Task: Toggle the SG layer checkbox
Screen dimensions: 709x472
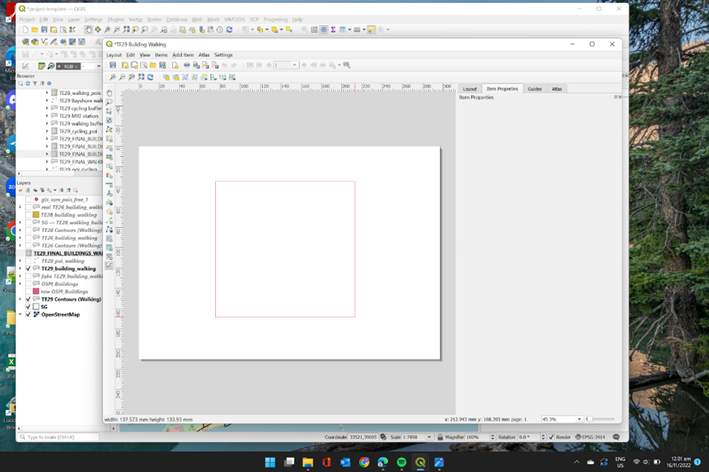Action: point(28,306)
